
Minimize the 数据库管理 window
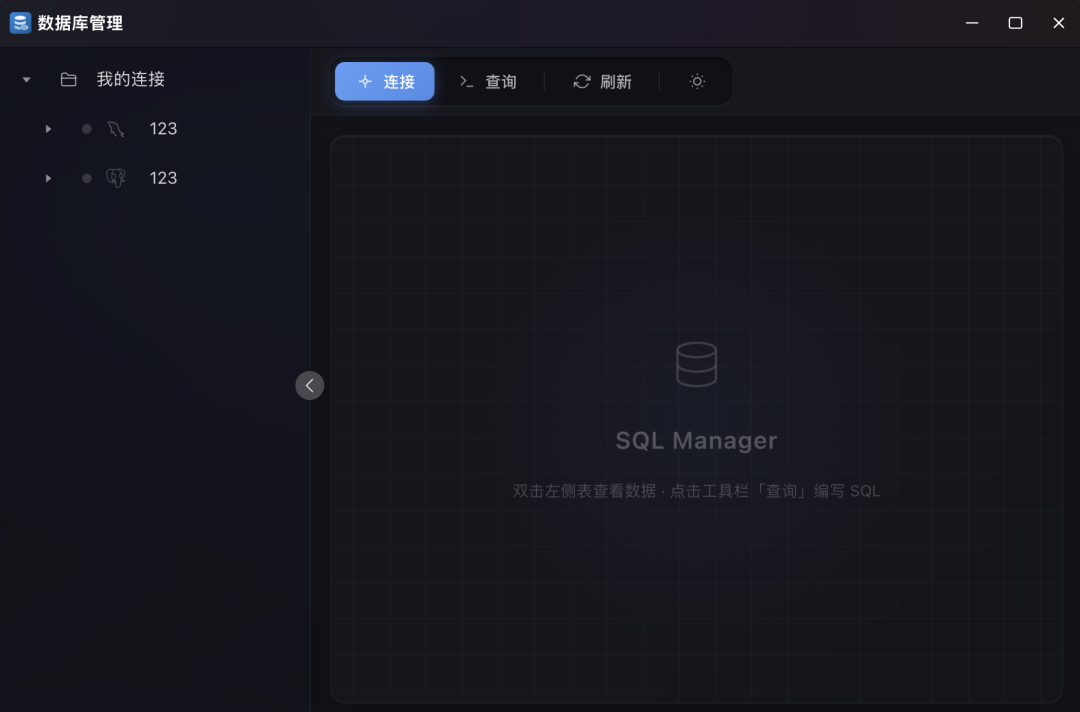tap(972, 23)
